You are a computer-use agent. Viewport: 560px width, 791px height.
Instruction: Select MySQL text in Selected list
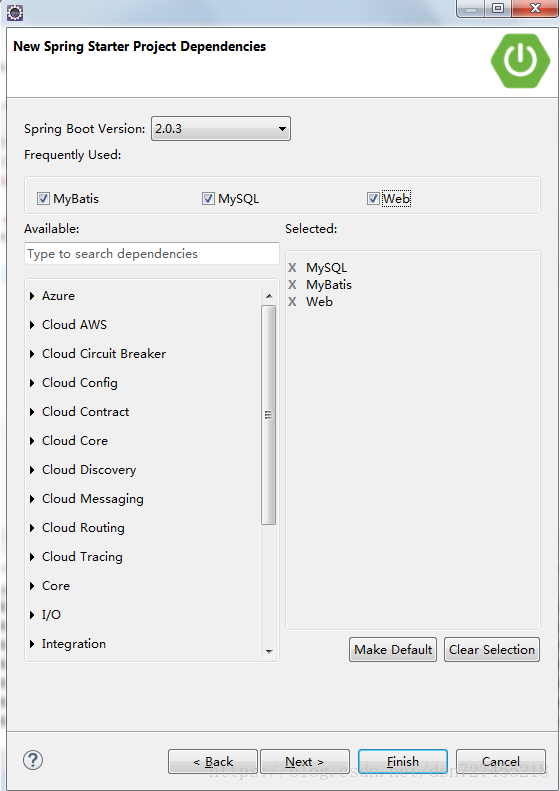coord(326,268)
